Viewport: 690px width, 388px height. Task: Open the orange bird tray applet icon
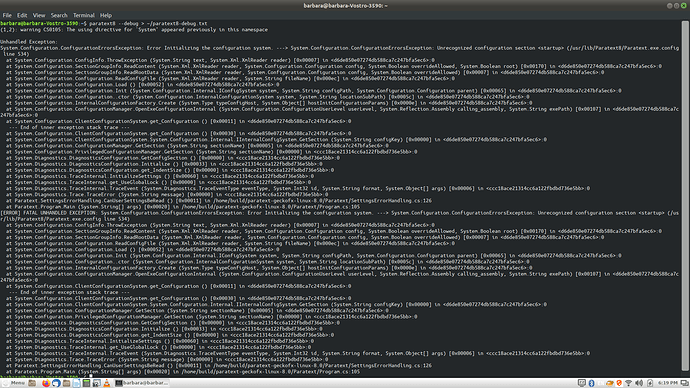coord(610,383)
